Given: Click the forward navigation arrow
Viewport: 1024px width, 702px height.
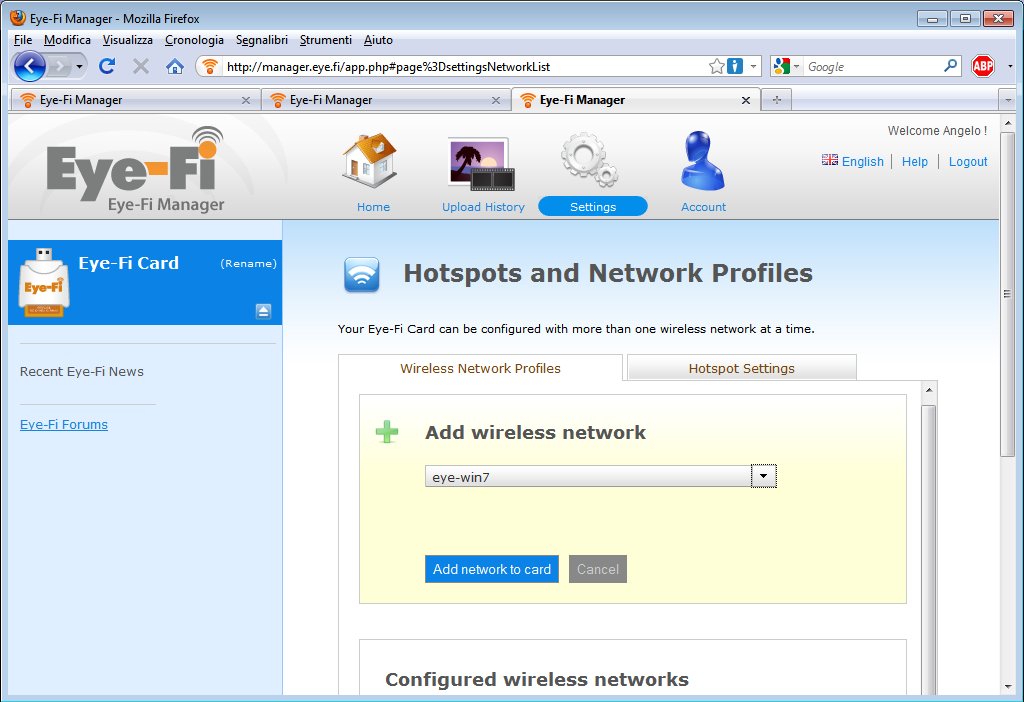Looking at the screenshot, I should [60, 66].
